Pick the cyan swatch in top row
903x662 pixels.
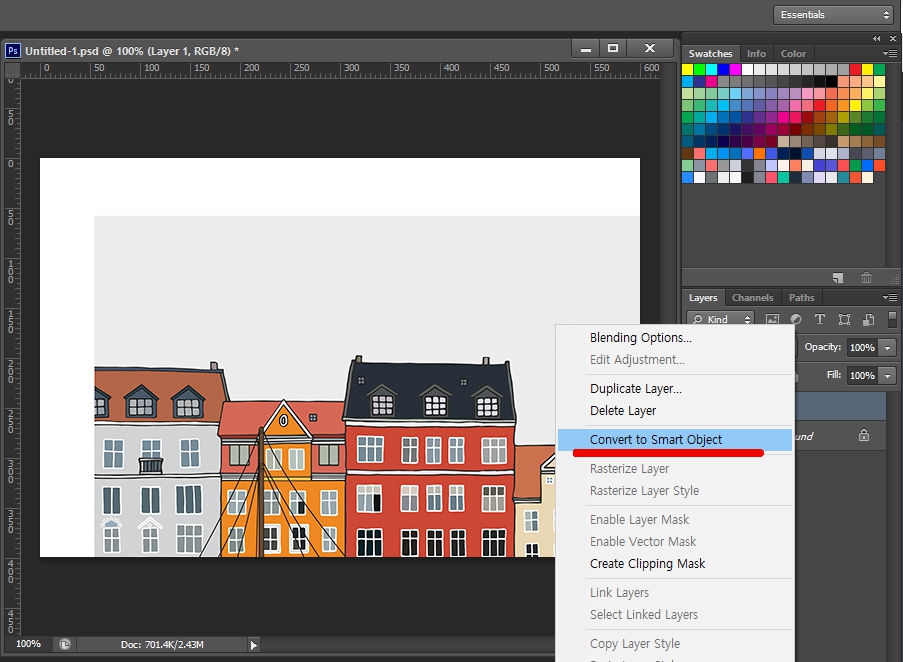point(711,70)
